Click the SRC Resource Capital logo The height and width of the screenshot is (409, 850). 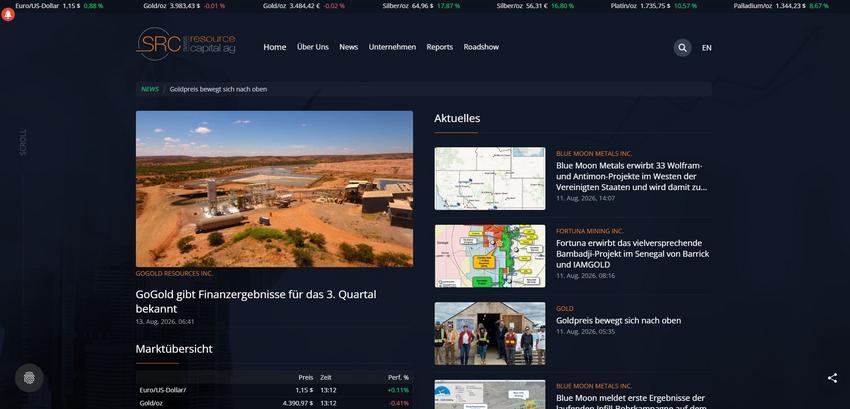click(x=185, y=44)
